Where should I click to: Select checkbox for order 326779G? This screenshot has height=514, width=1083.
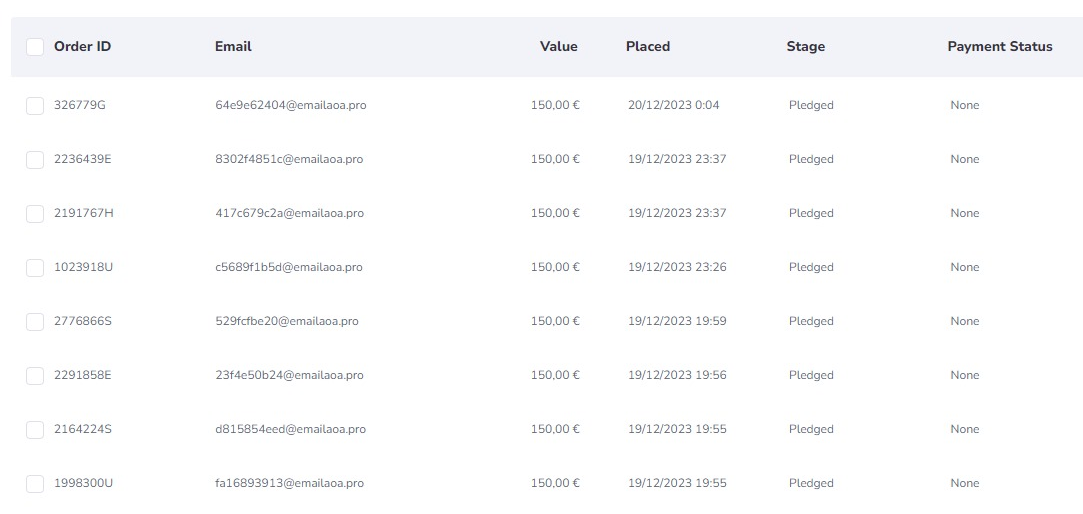coord(35,106)
